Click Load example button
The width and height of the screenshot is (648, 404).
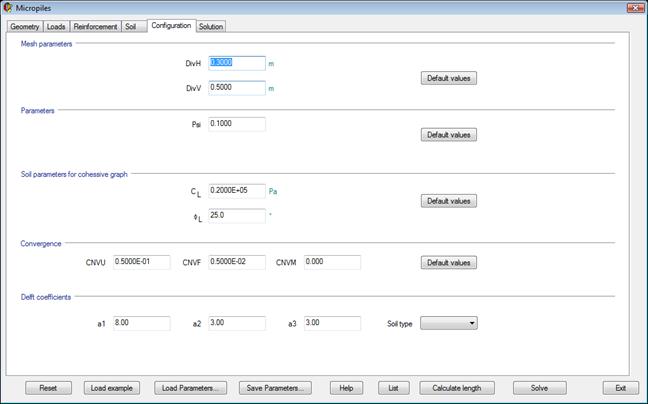point(112,388)
